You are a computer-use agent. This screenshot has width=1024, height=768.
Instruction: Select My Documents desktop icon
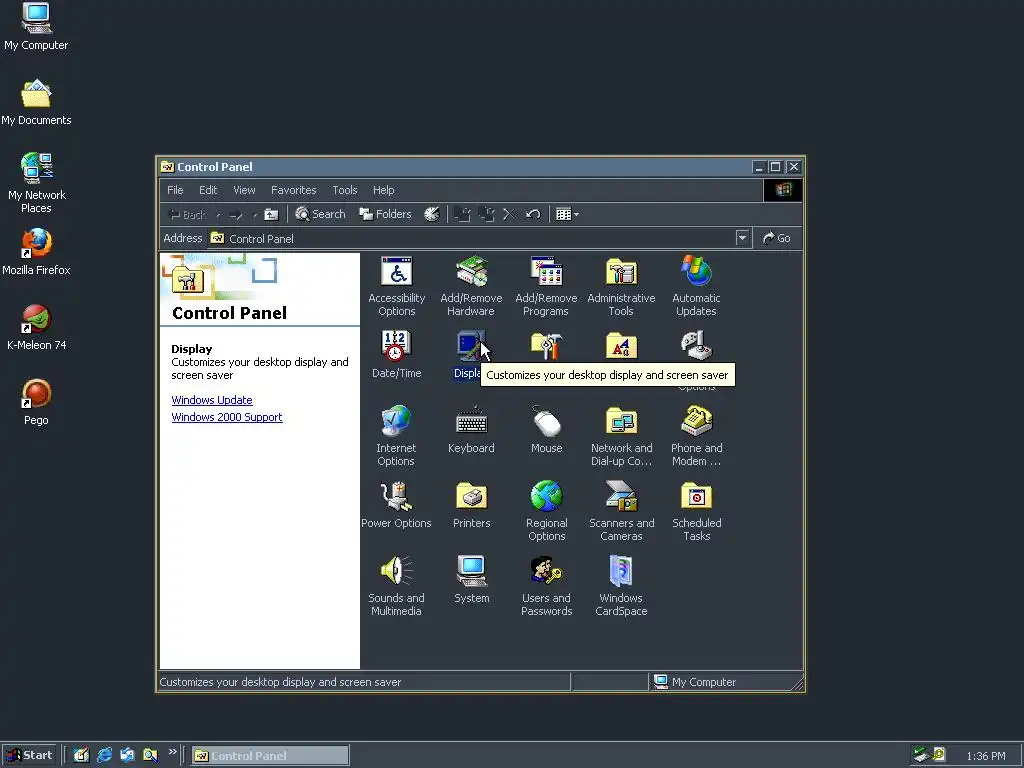coord(36,103)
